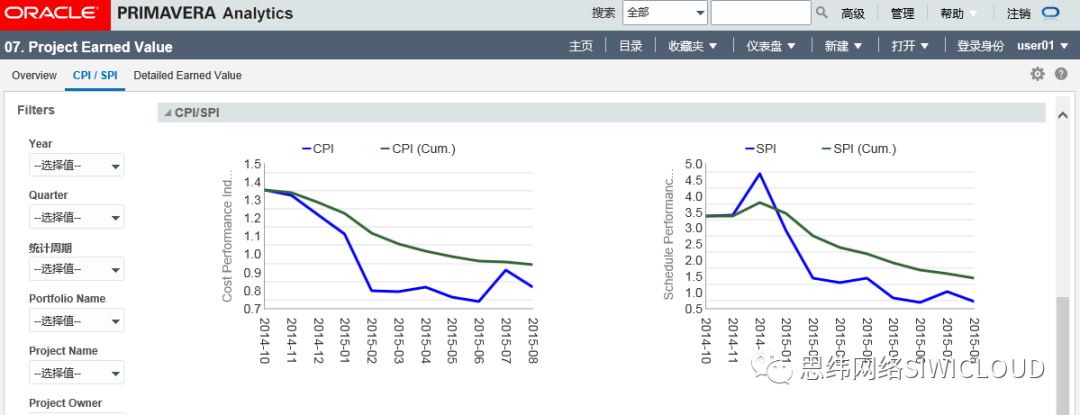Image resolution: width=1080 pixels, height=415 pixels.
Task: Click the 登录身份 label
Action: pyautogui.click(x=981, y=46)
